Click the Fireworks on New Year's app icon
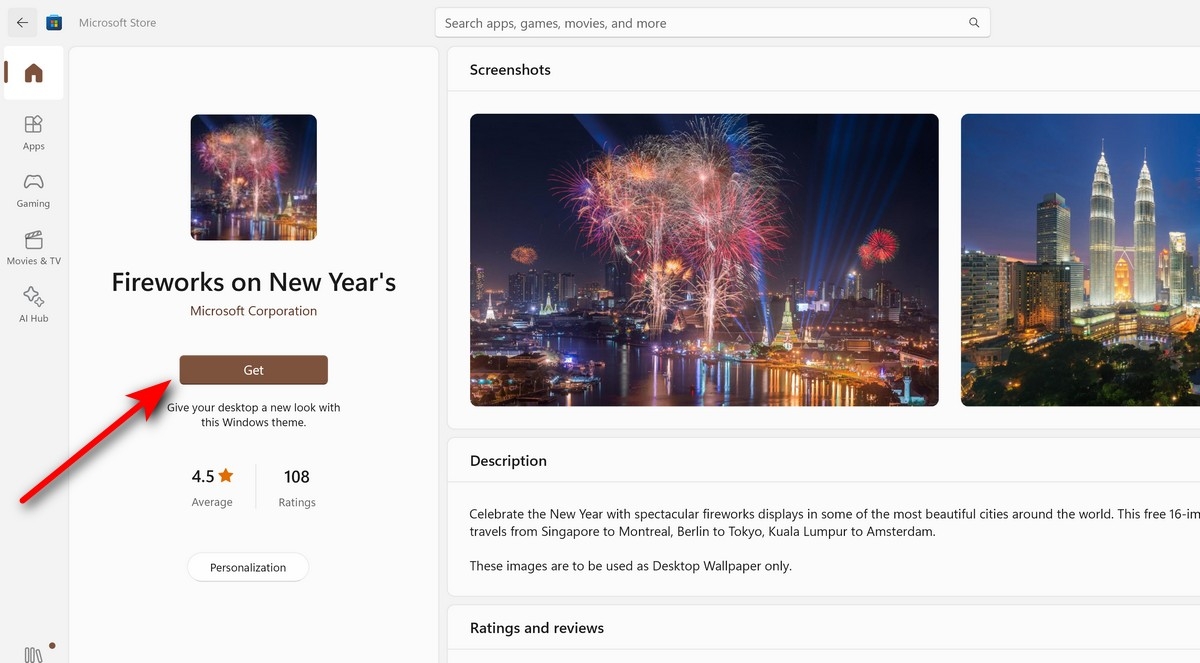This screenshot has height=663, width=1200. point(254,177)
